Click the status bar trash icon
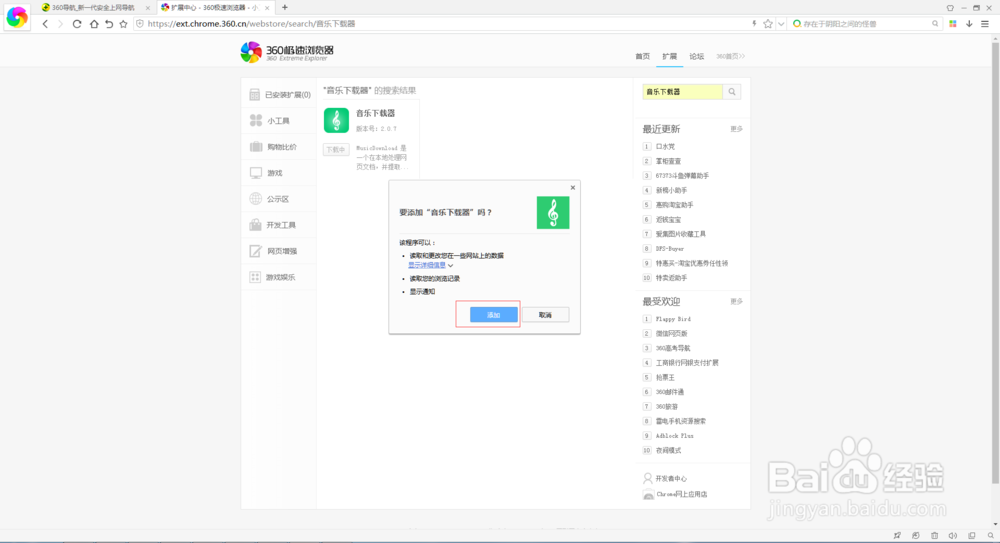Image resolution: width=1000 pixels, height=543 pixels. tap(934, 536)
